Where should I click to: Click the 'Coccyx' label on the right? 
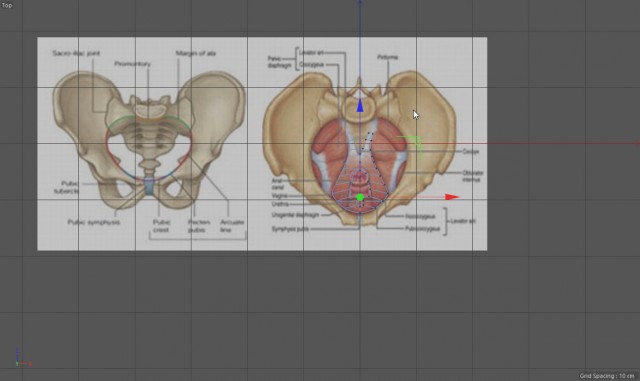[x=471, y=152]
